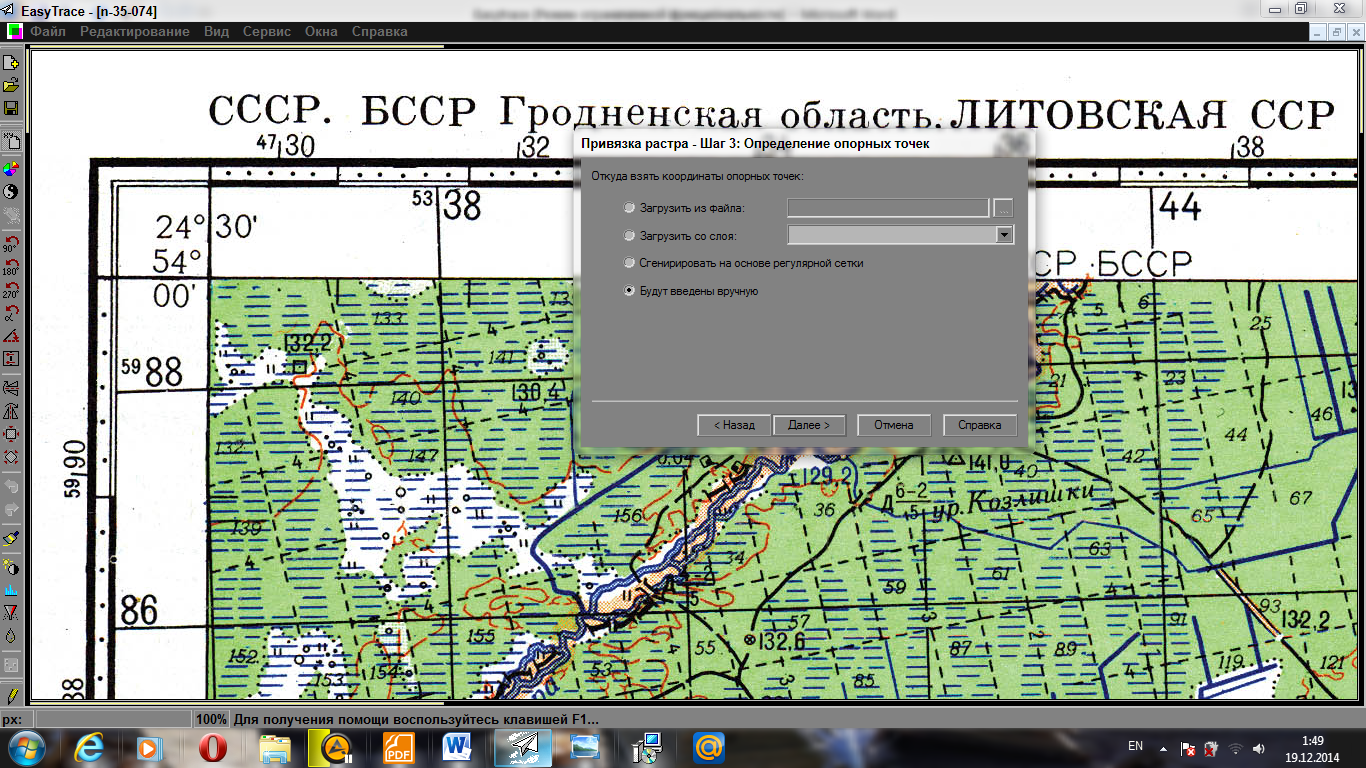The image size is (1366, 768).
Task: Open the Файл menu
Action: [x=48, y=32]
